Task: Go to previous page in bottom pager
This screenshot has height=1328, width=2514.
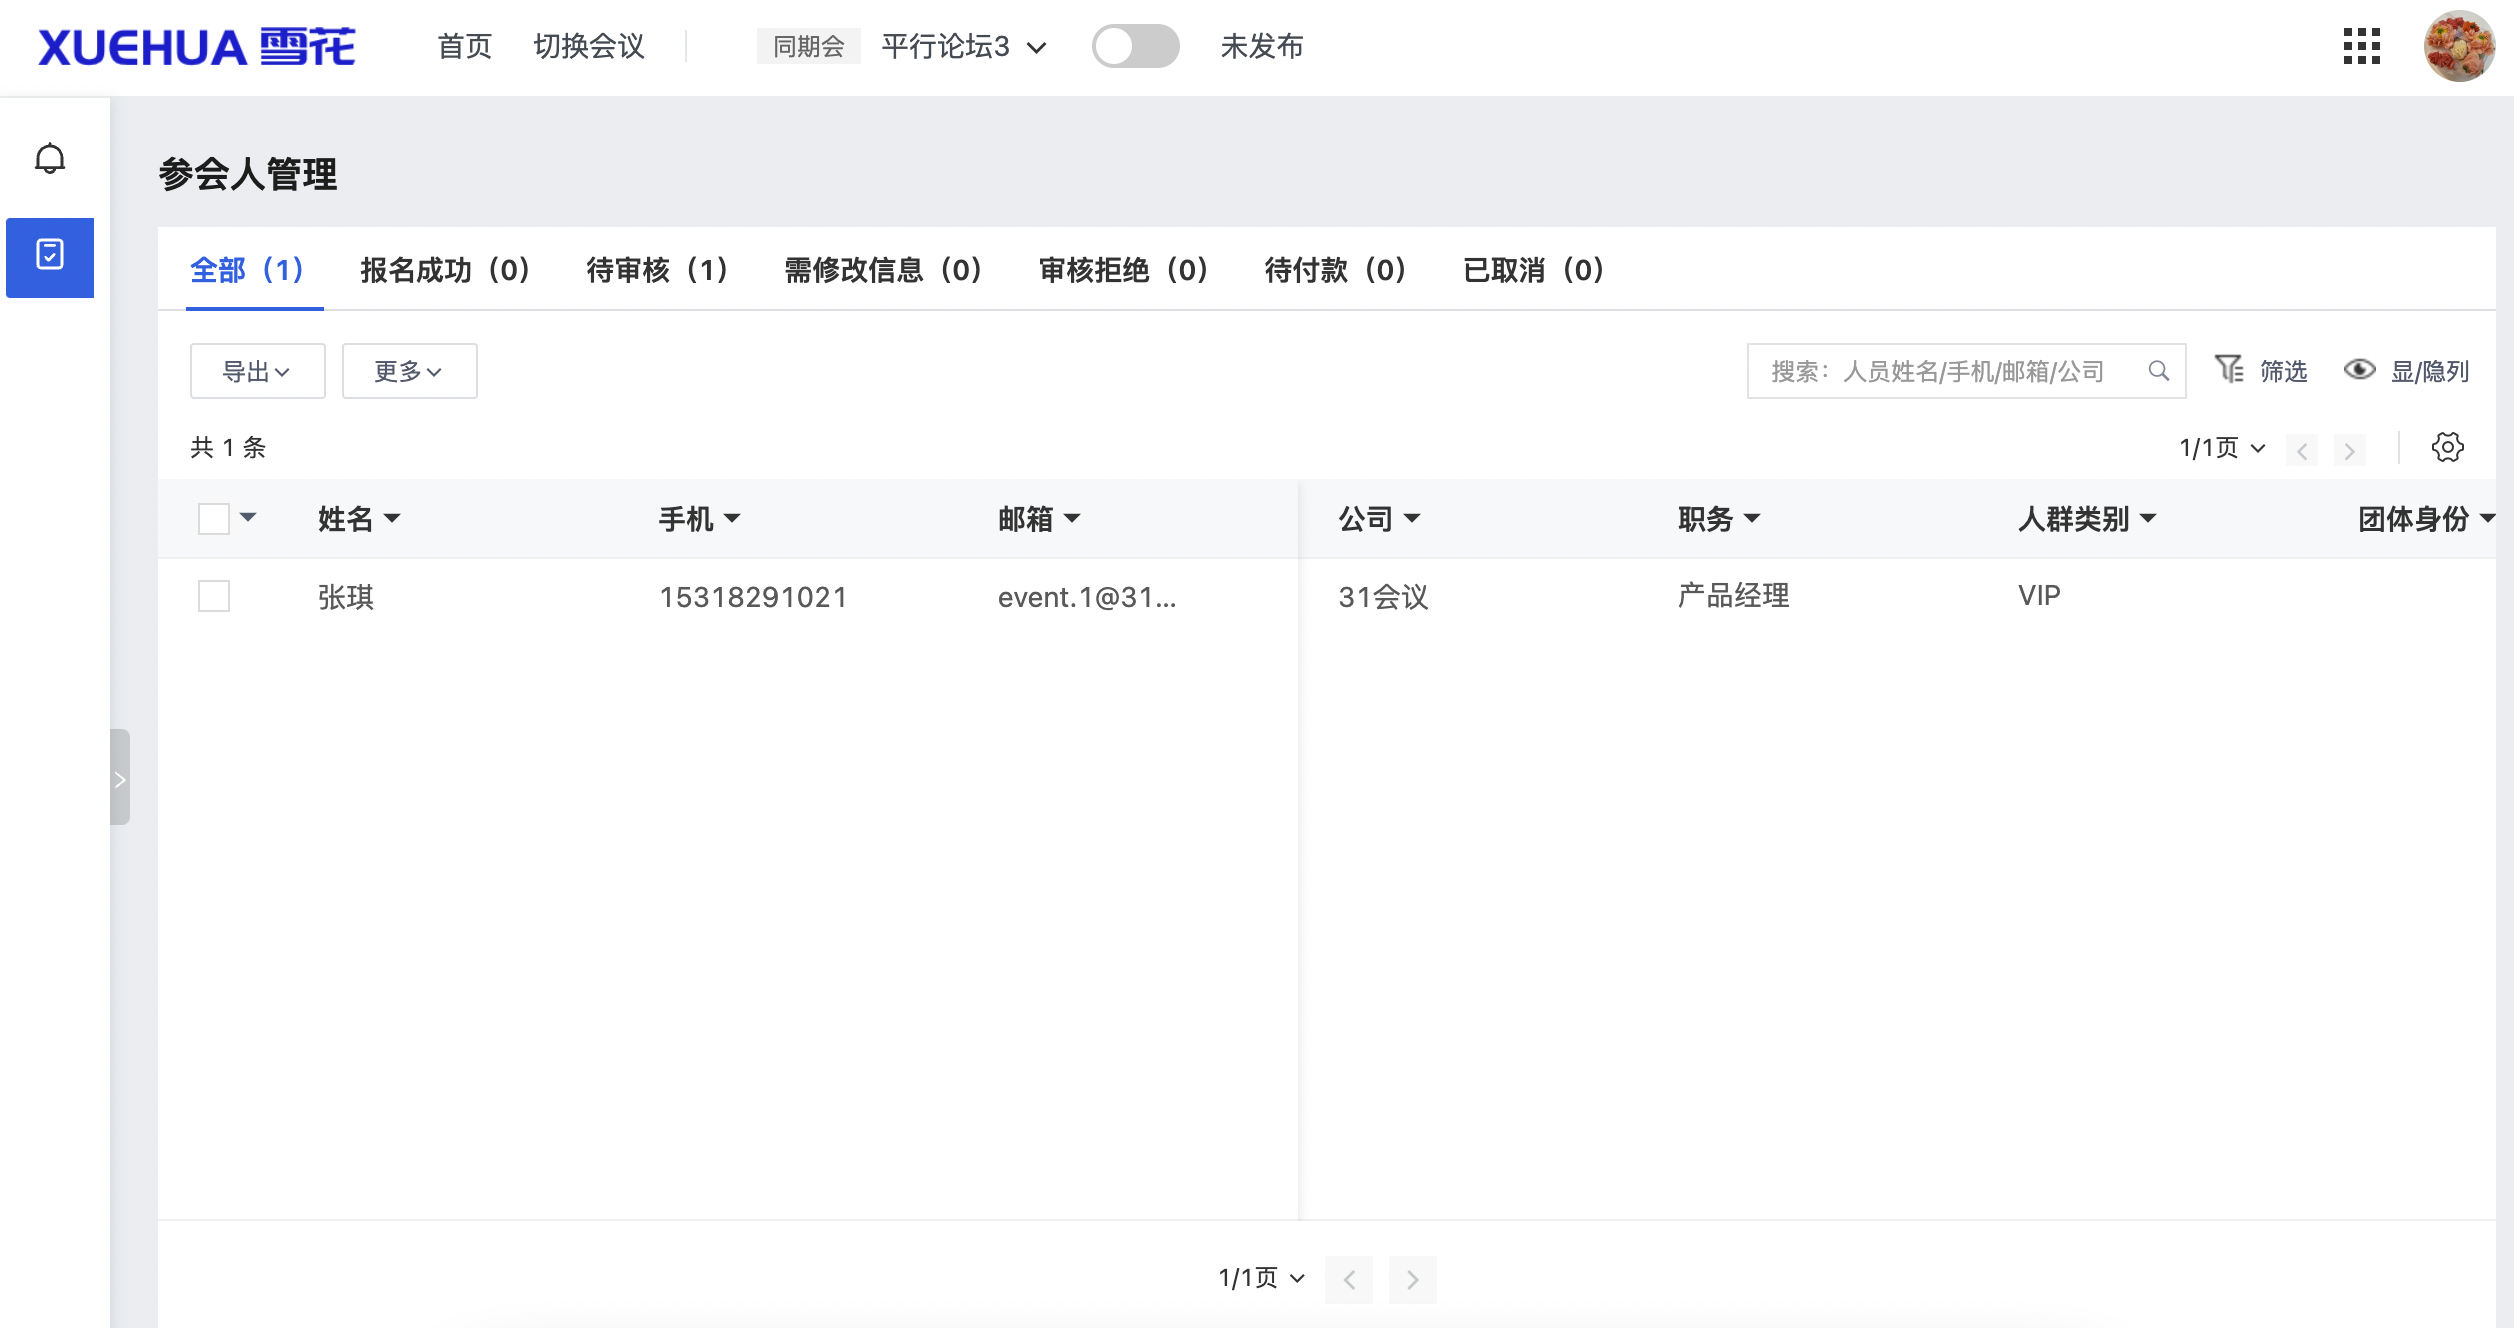Action: 1349,1279
